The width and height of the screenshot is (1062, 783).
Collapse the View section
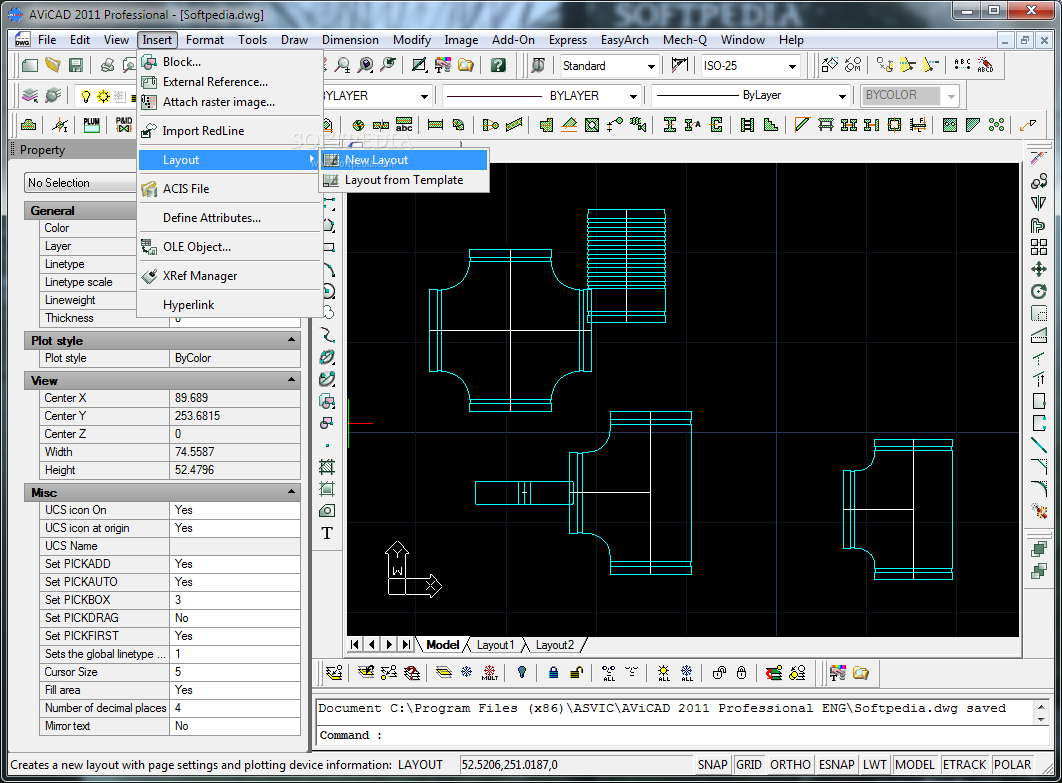coord(291,379)
